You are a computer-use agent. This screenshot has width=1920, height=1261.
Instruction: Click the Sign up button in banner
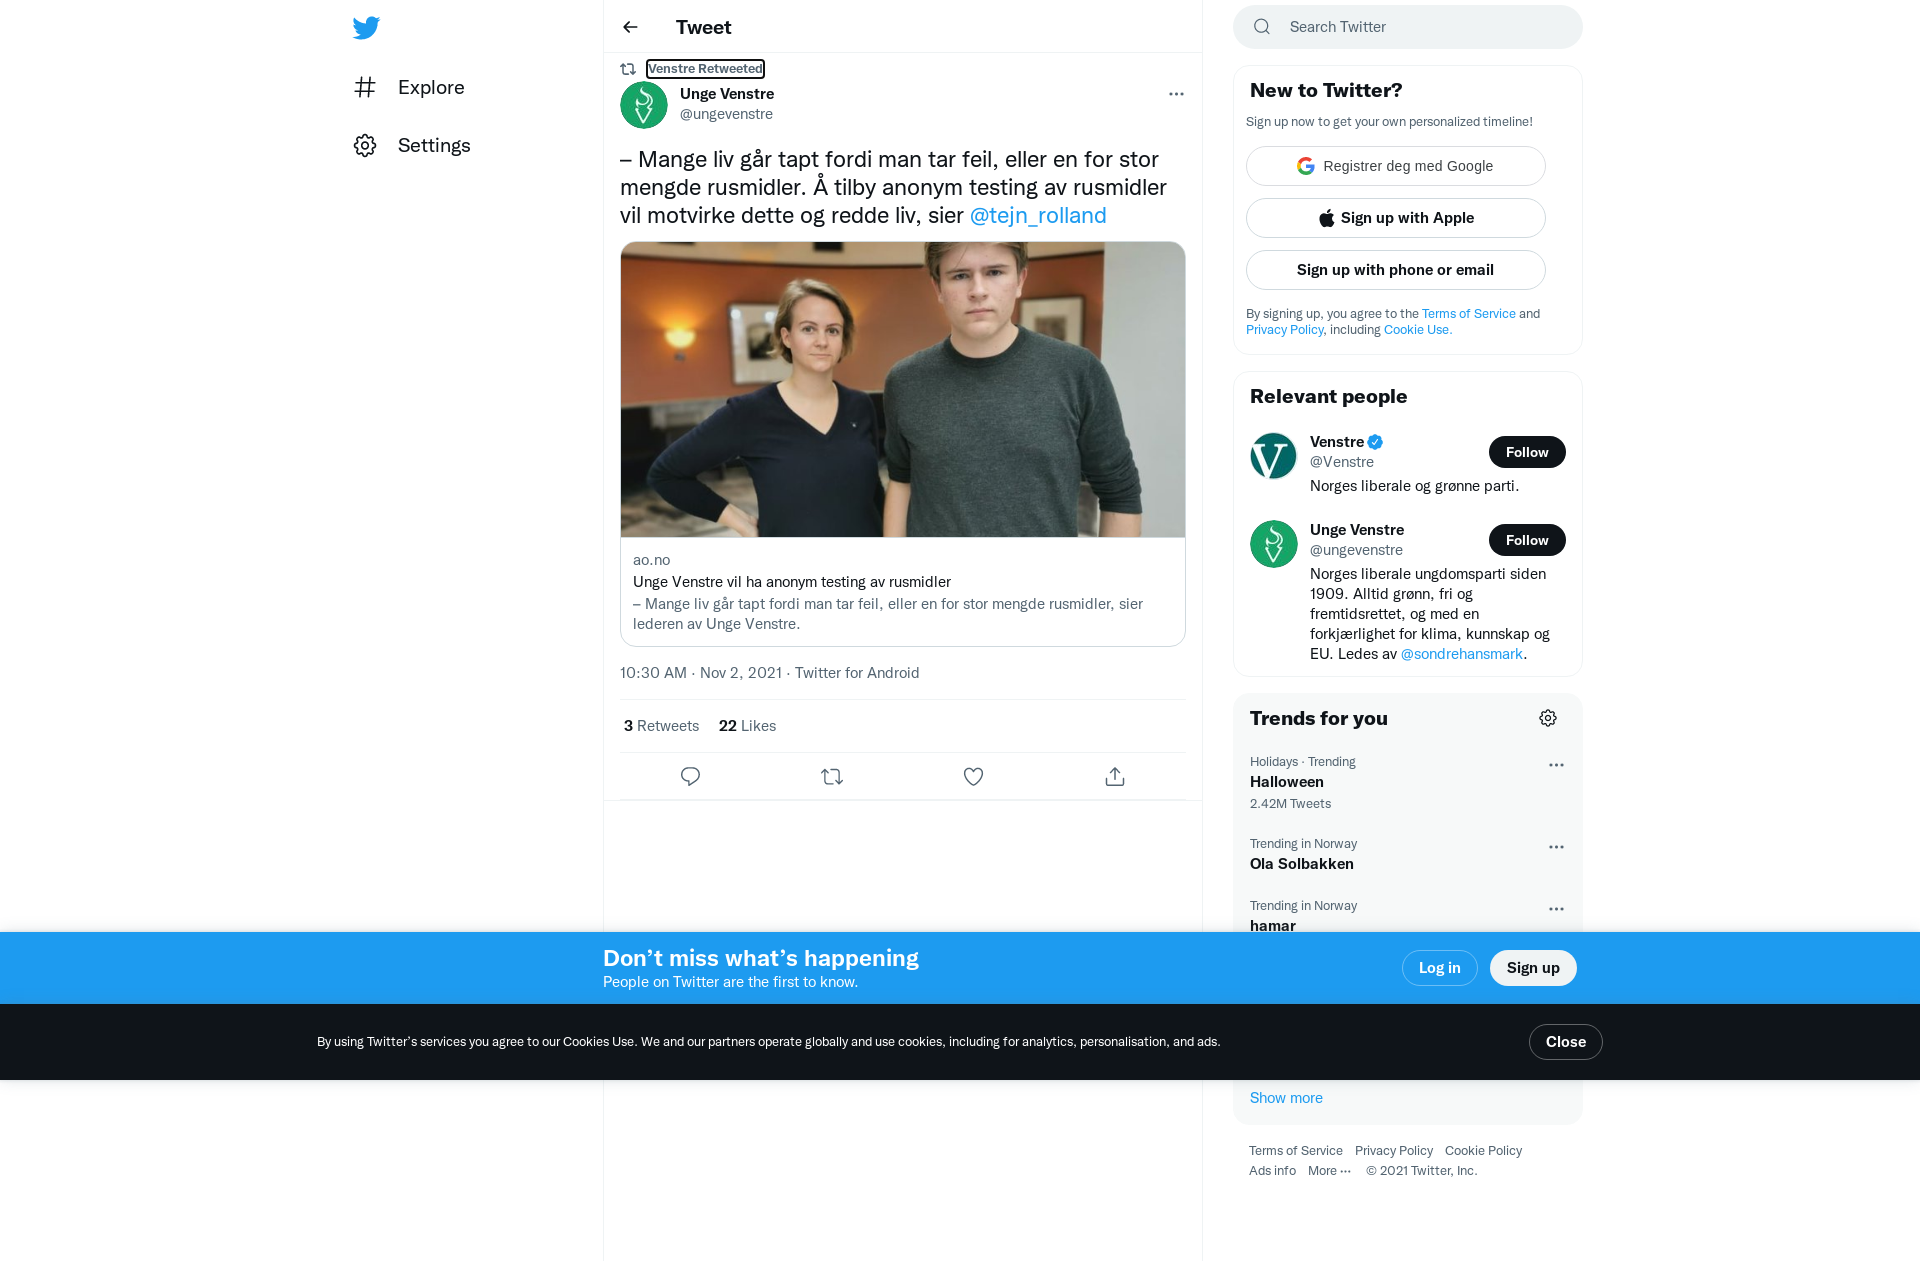click(1533, 968)
